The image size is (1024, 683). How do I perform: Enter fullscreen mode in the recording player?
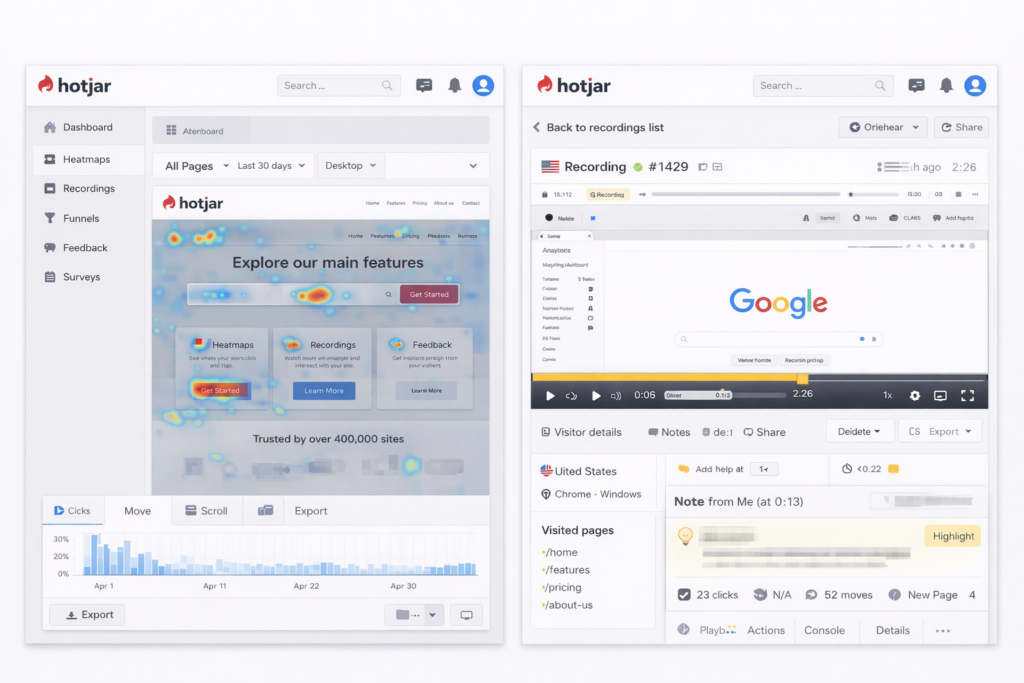coord(967,395)
